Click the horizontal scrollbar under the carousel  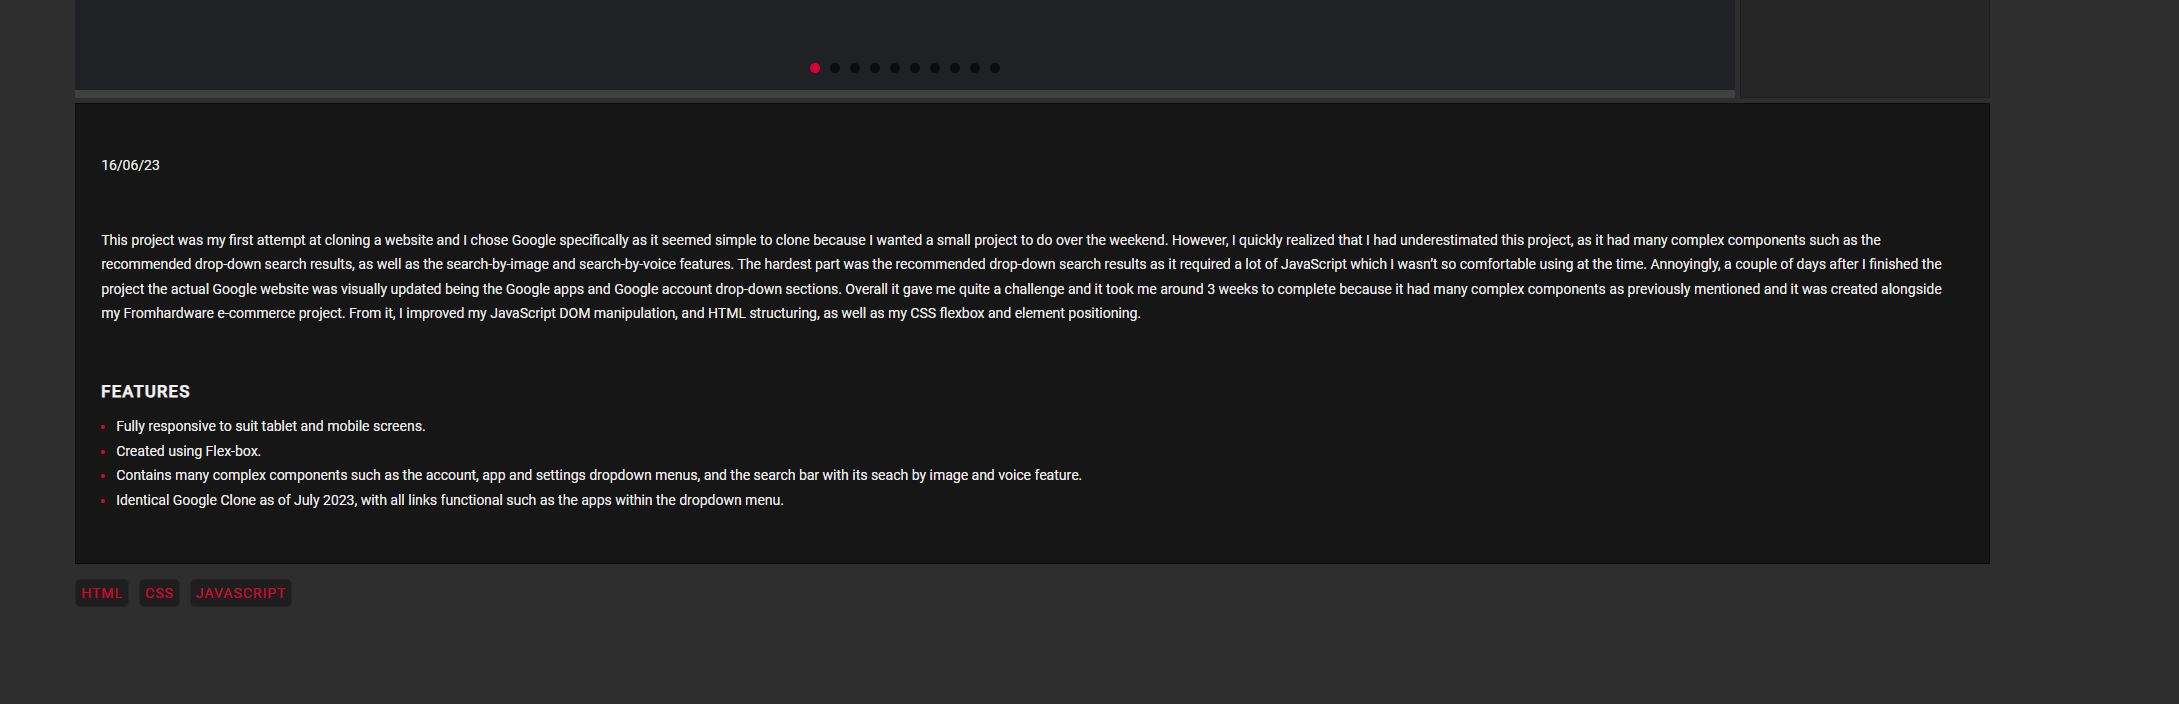[905, 94]
